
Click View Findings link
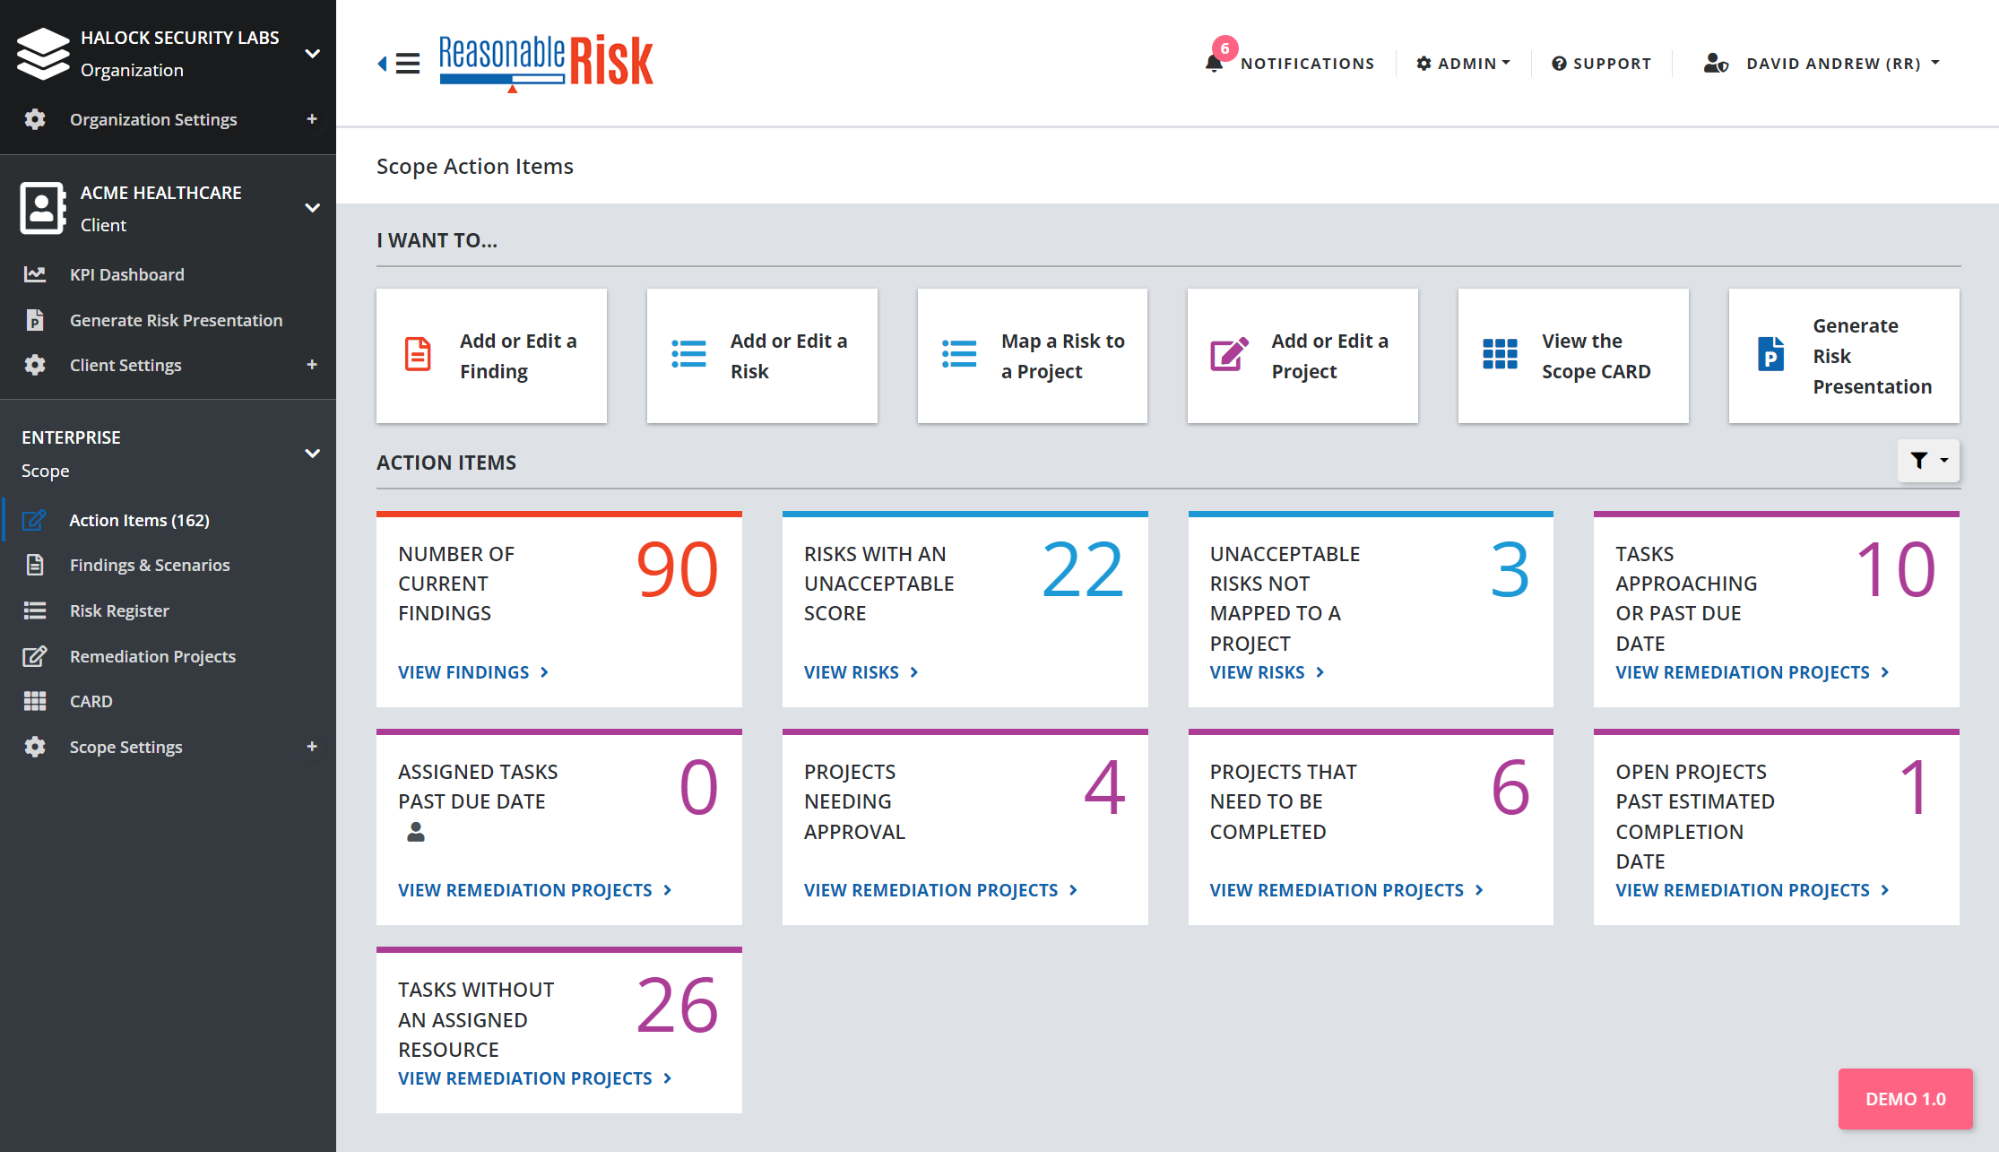point(473,673)
